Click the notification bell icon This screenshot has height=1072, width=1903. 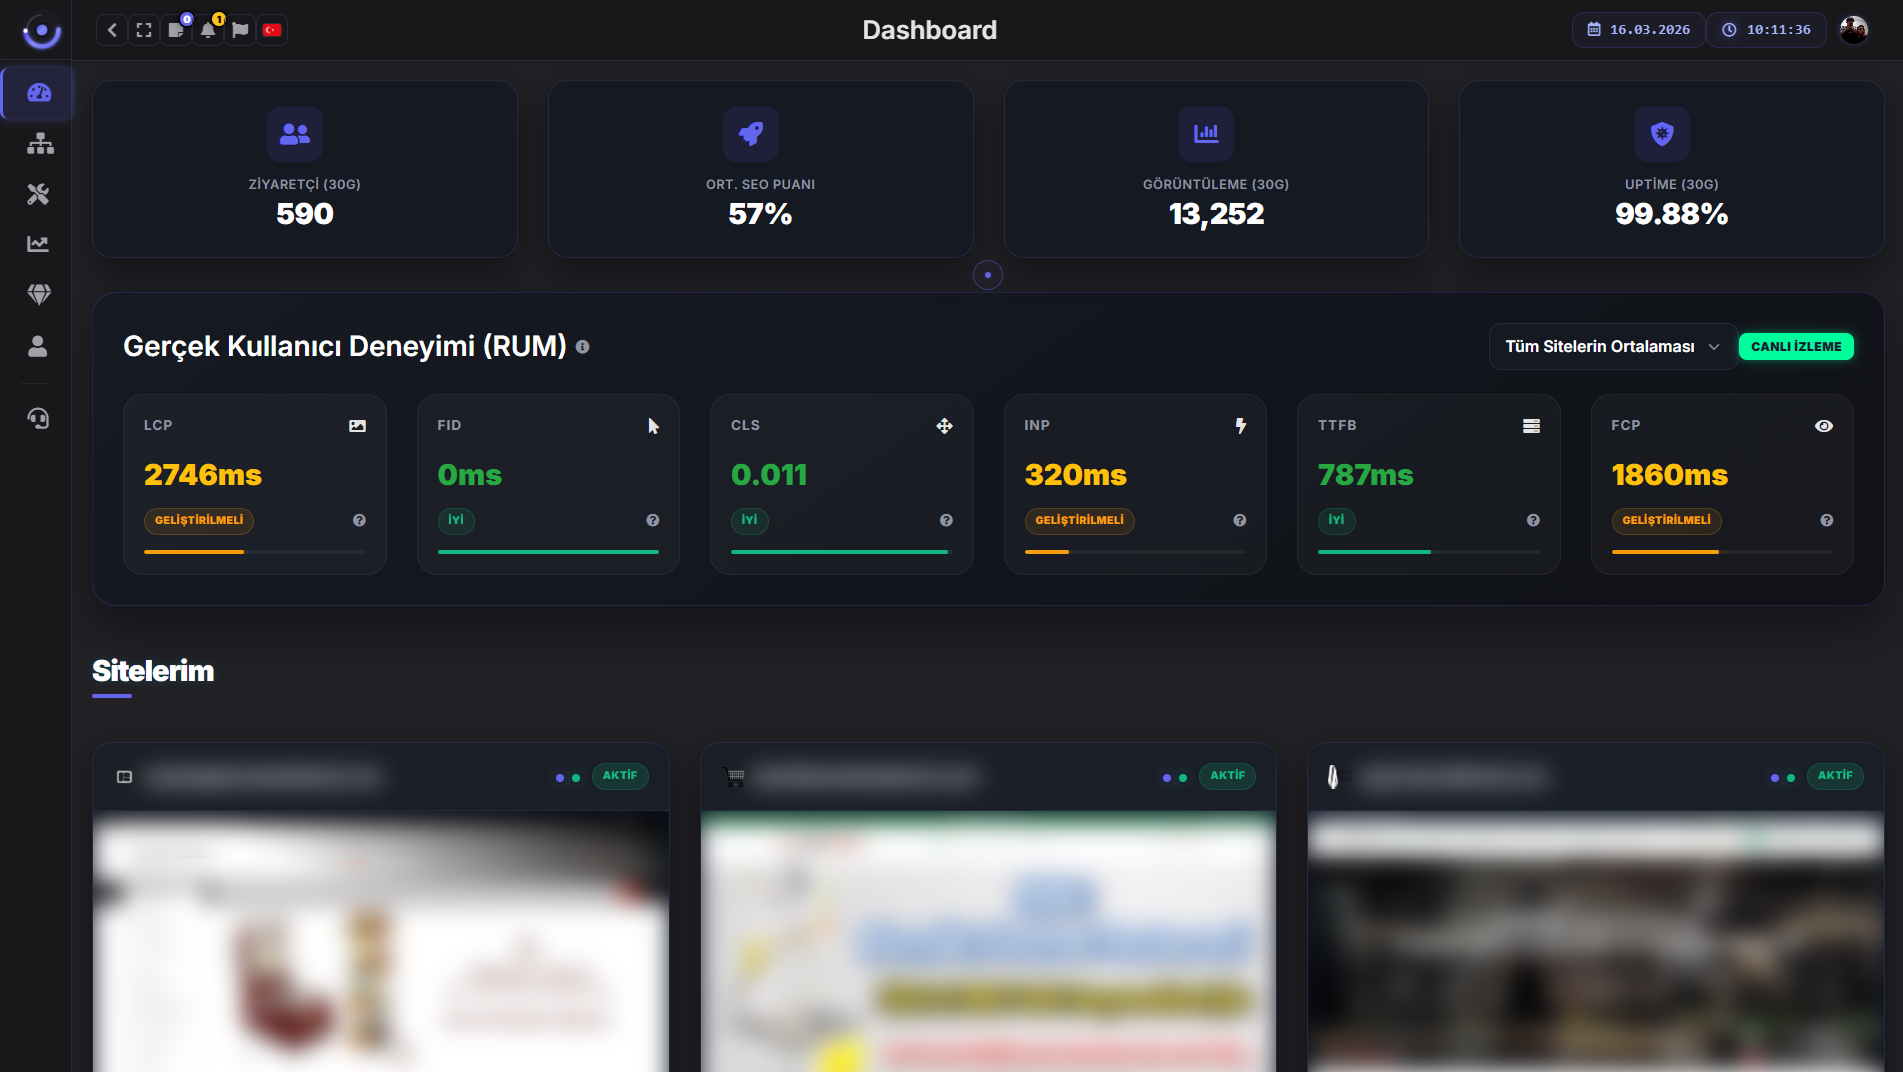pyautogui.click(x=208, y=30)
